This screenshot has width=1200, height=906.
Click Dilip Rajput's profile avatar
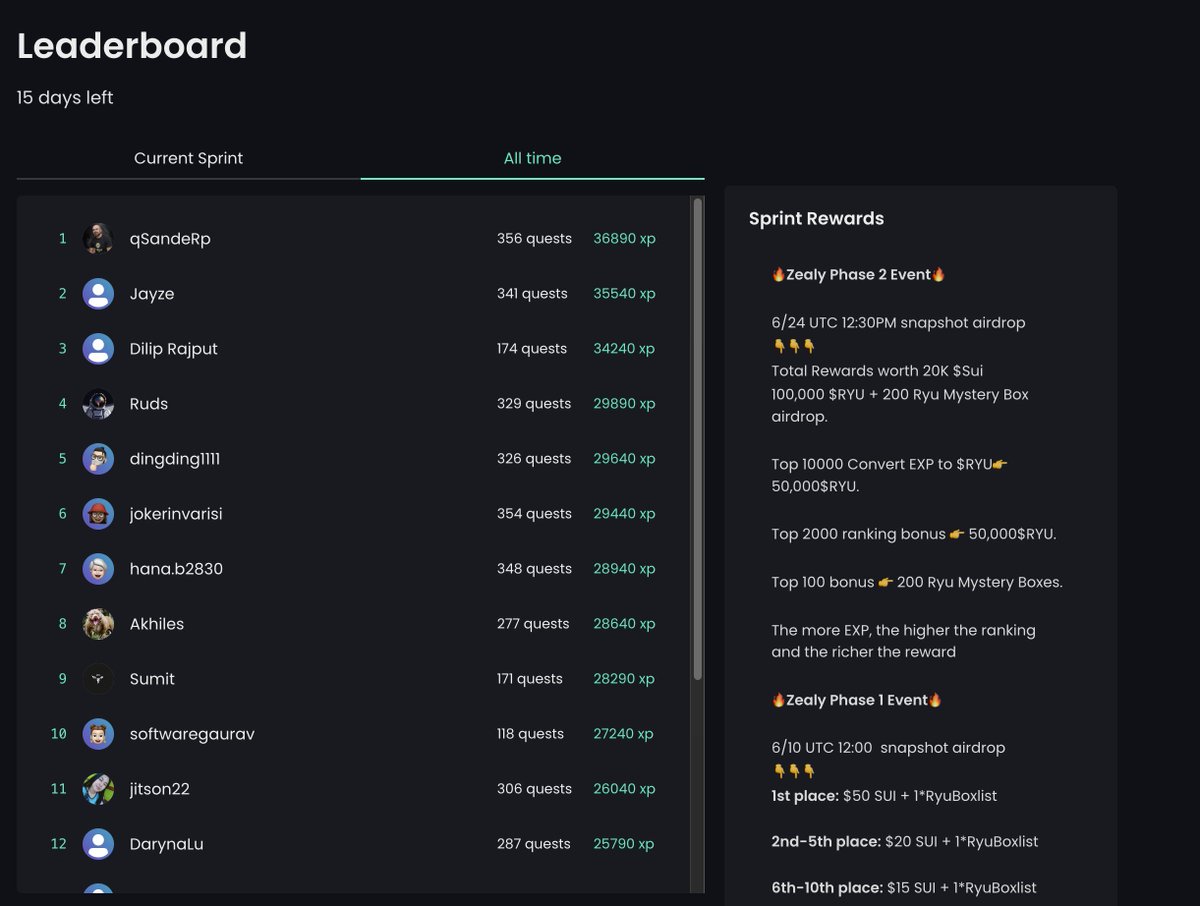[98, 349]
